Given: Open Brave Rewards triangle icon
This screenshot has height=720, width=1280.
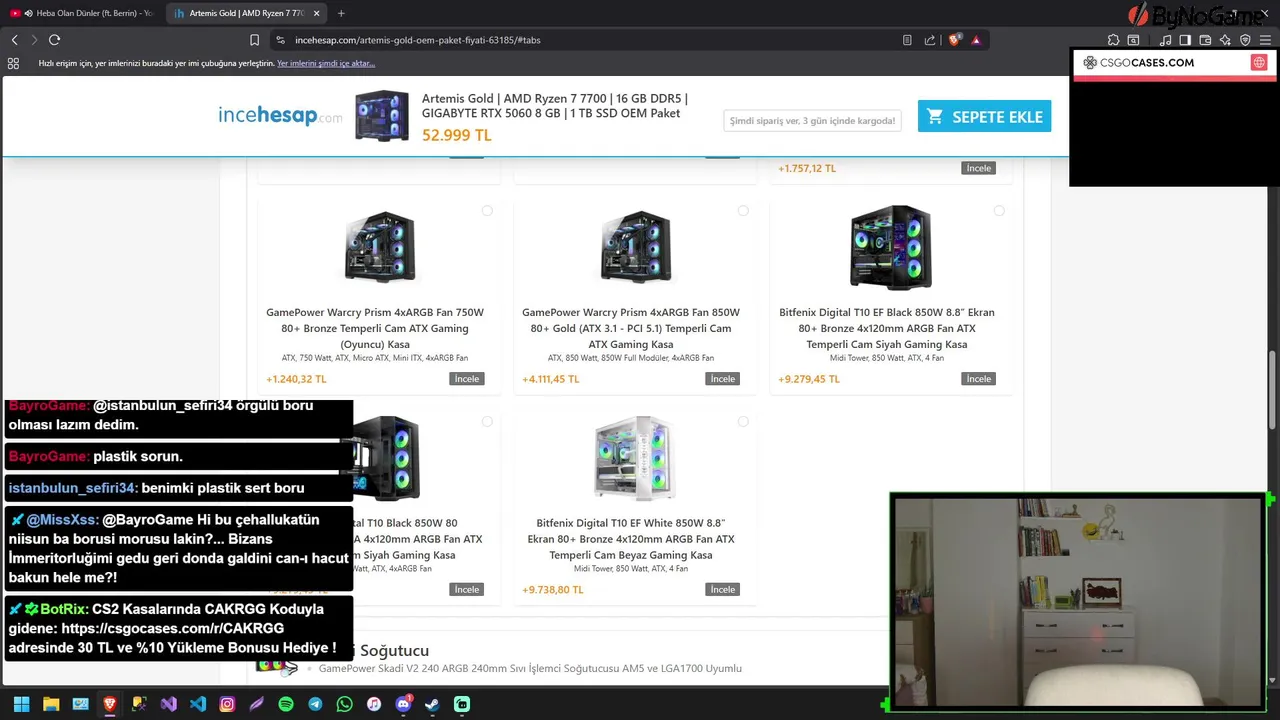Looking at the screenshot, I should click(976, 40).
